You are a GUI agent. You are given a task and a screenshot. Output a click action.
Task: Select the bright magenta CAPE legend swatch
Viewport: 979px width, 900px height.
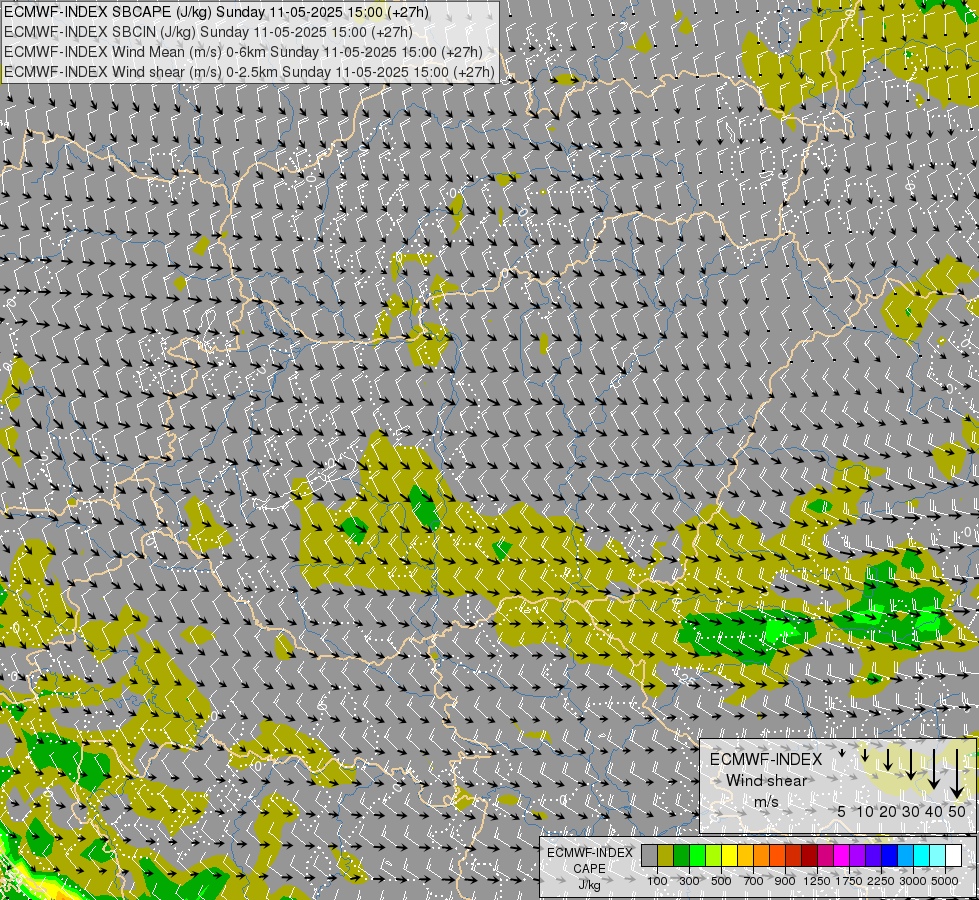(x=841, y=855)
